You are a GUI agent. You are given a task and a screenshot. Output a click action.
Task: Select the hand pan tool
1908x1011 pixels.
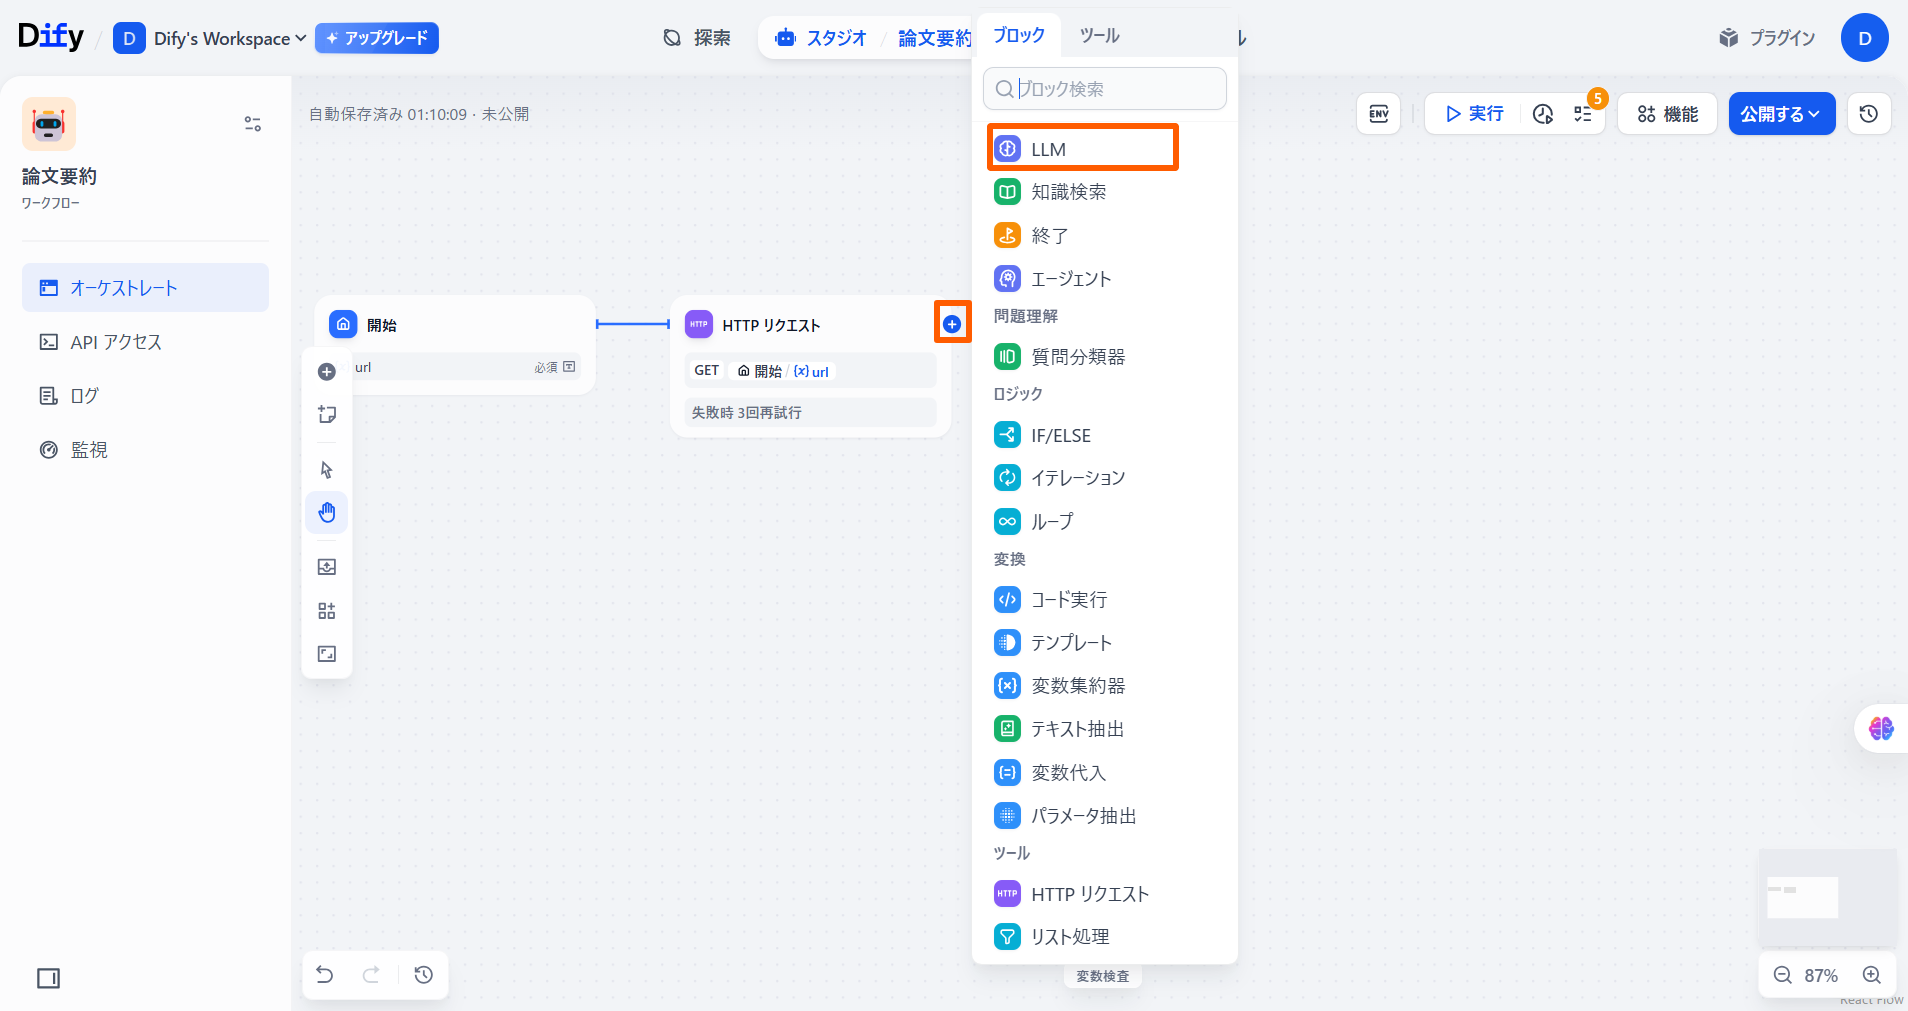[327, 513]
